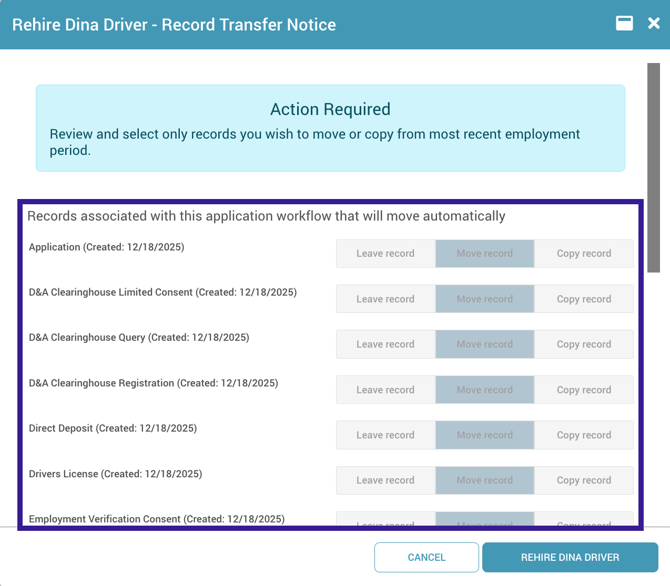
Task: Select Move record for Application
Action: [484, 253]
